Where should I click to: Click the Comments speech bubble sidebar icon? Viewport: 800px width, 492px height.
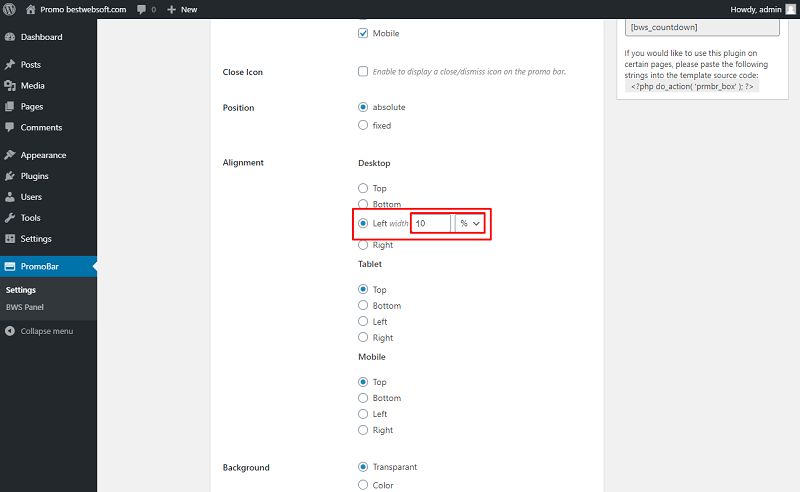click(x=10, y=127)
